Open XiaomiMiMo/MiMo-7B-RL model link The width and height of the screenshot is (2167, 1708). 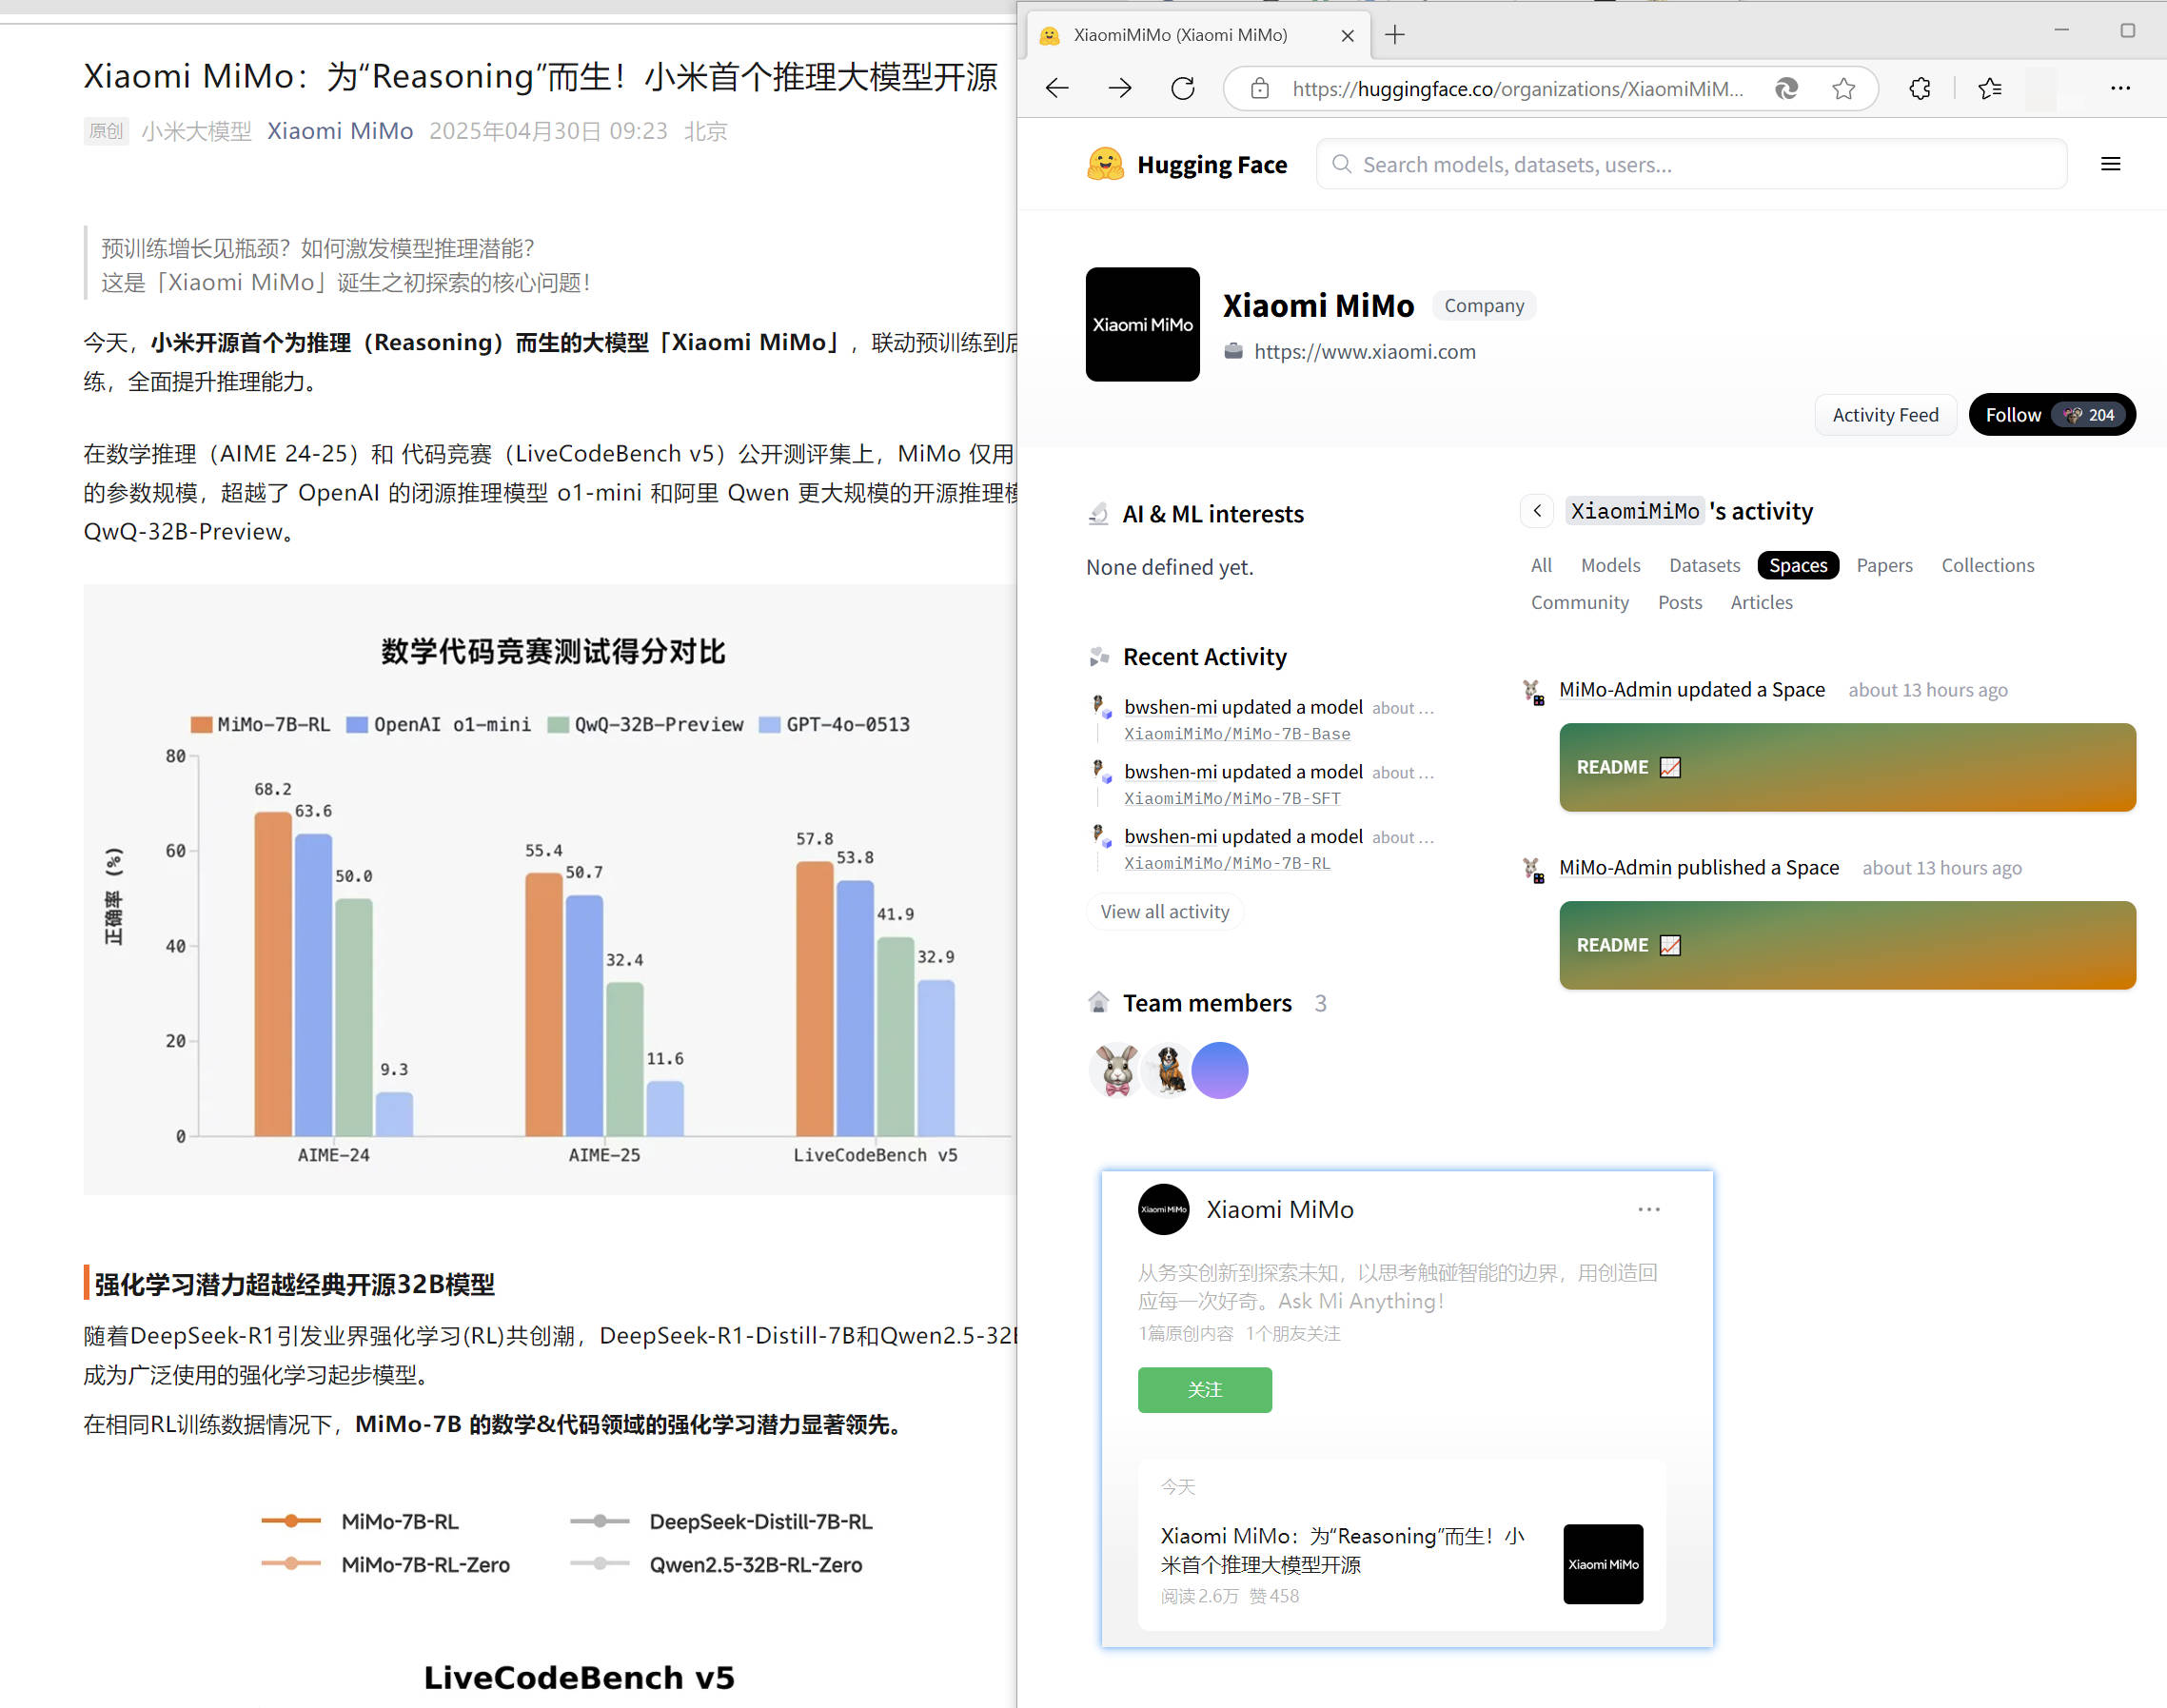point(1227,863)
